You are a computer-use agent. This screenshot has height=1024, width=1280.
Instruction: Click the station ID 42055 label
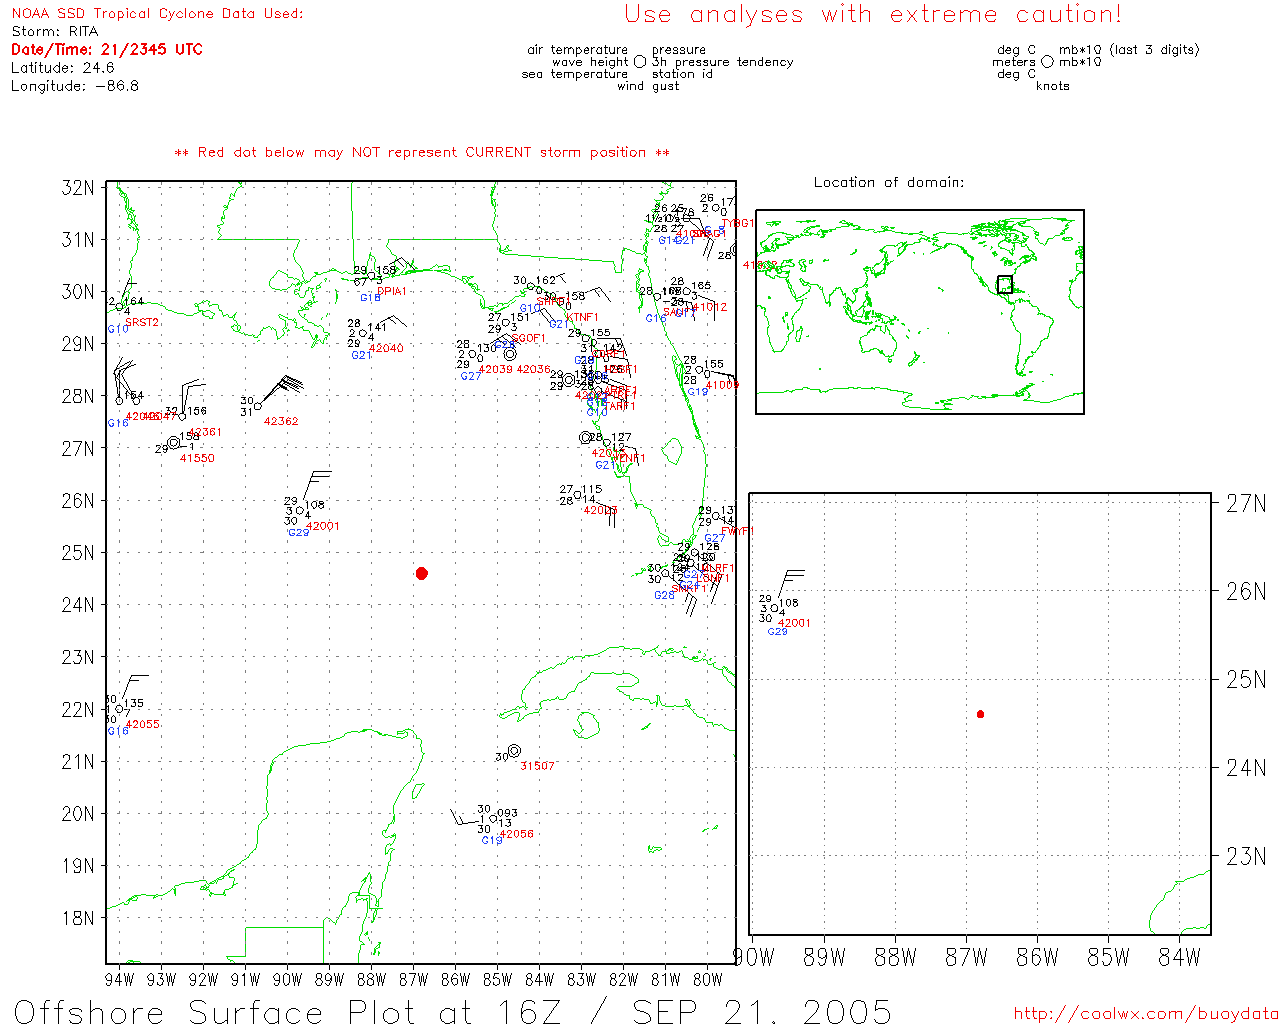142,724
